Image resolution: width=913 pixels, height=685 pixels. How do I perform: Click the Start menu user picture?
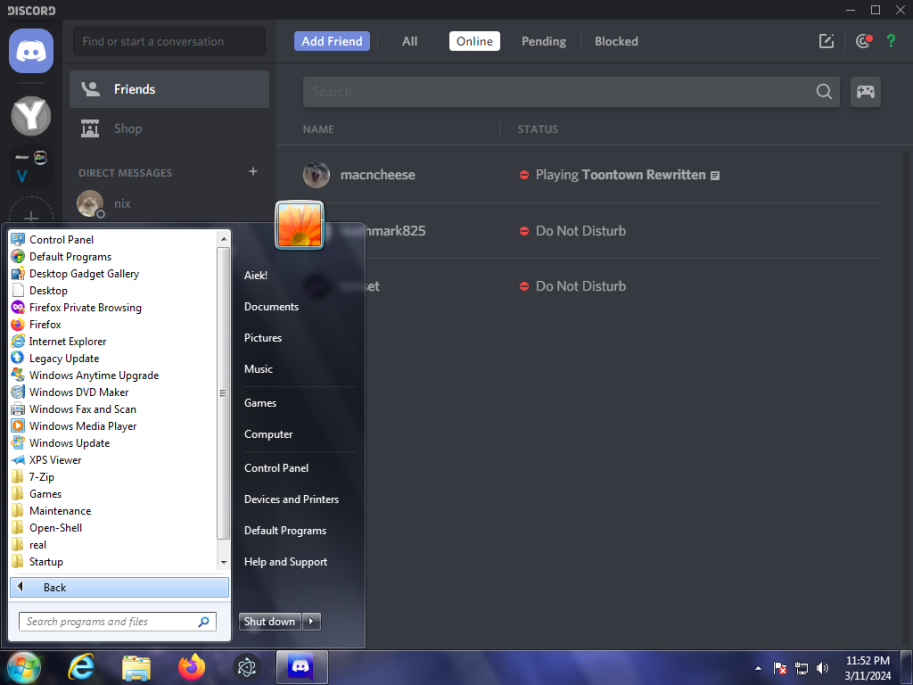(299, 225)
